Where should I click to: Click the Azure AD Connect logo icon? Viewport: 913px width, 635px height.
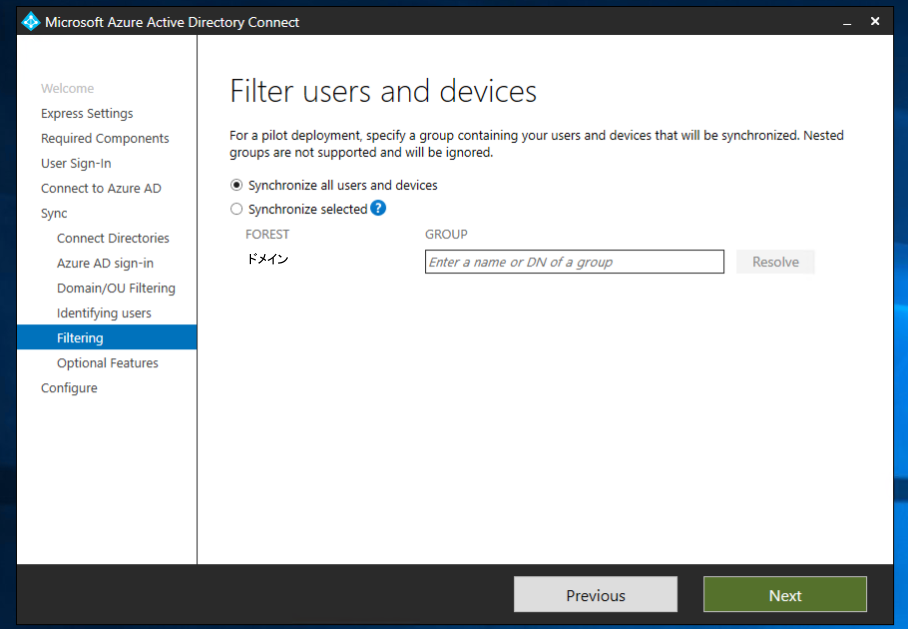point(30,22)
